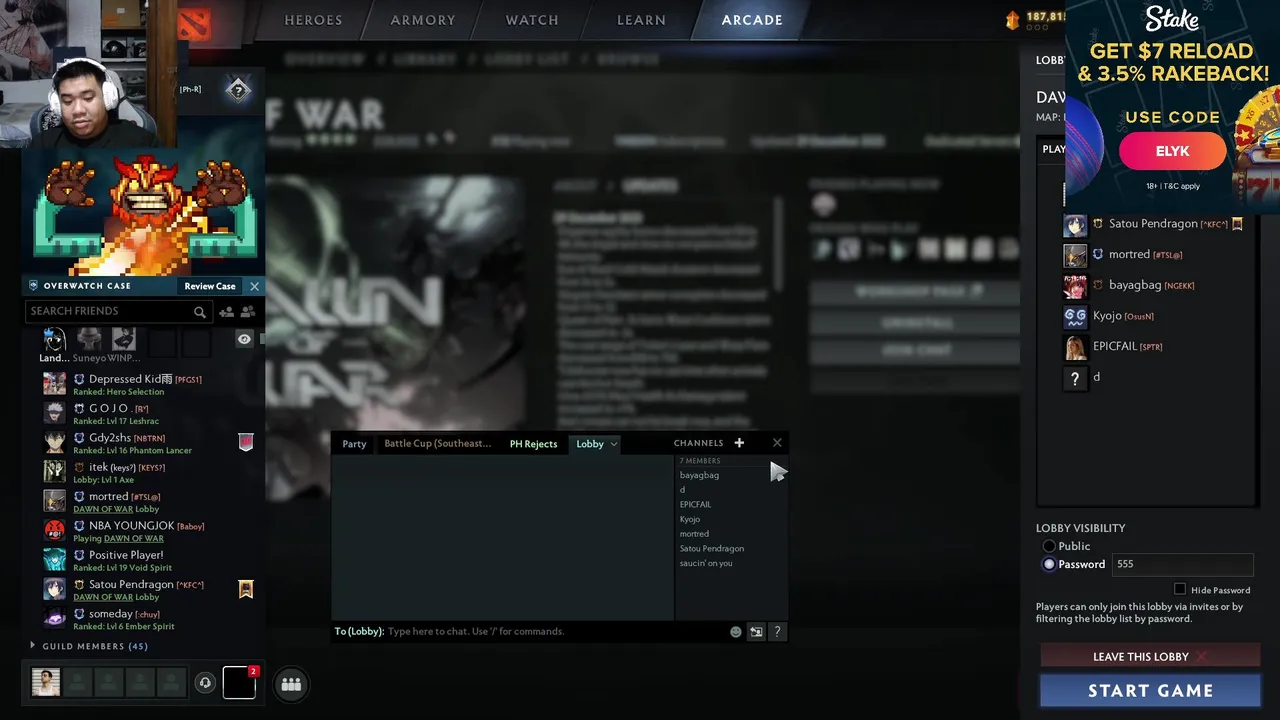Viewport: 1280px width, 720px height.
Task: Click the pop-out chat icon
Action: [756, 632]
